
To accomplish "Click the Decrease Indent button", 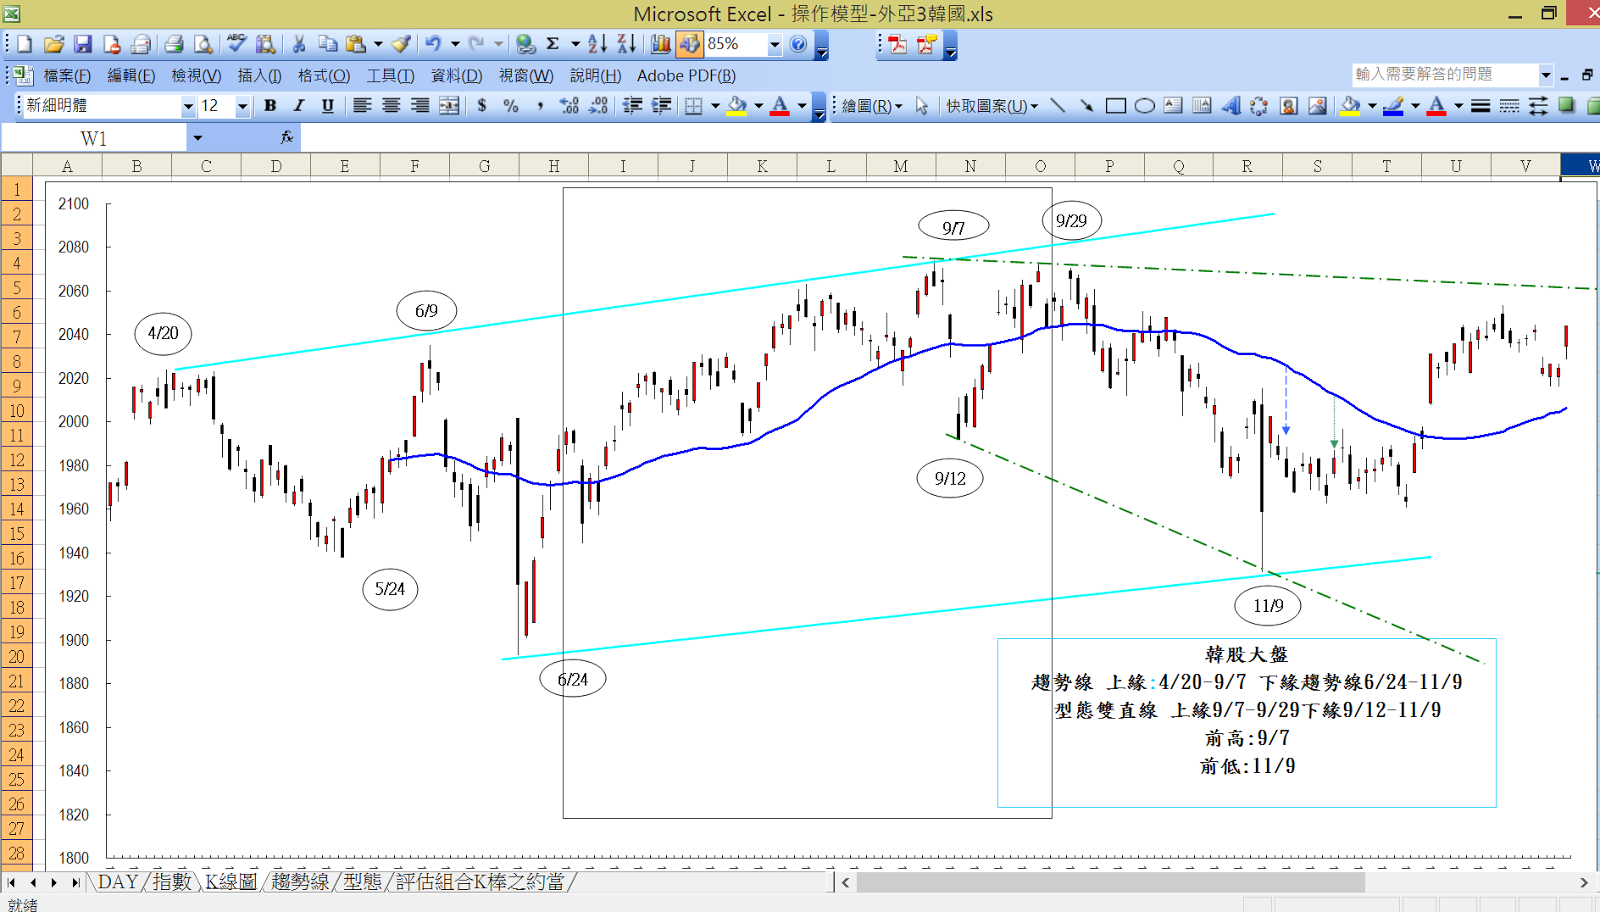I will coord(632,106).
